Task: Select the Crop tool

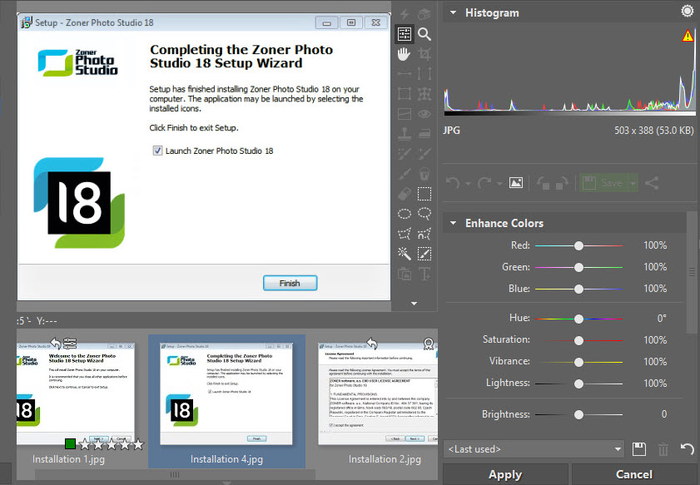Action: [424, 54]
